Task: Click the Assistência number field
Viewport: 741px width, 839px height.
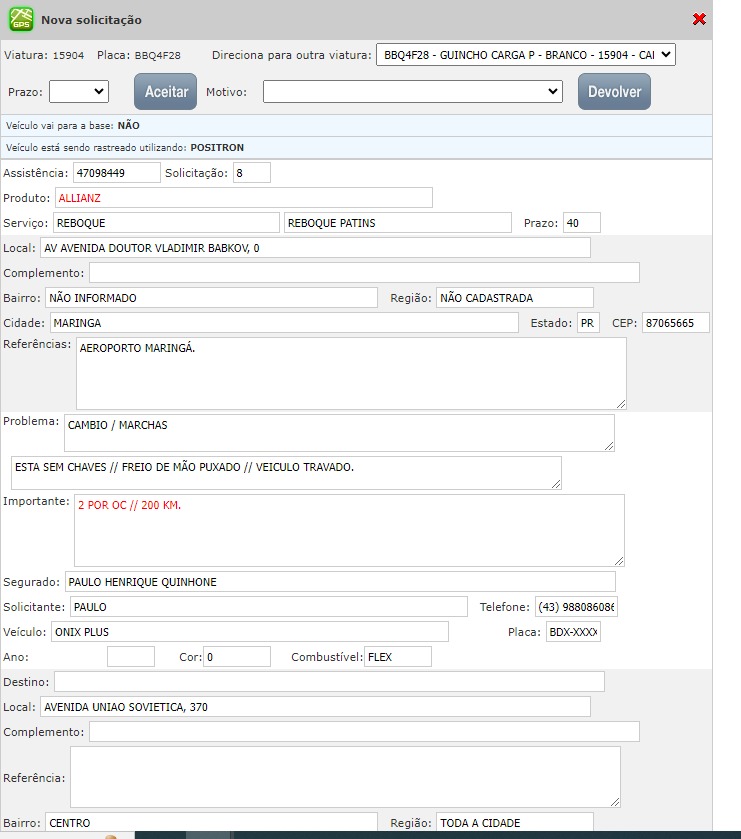Action: pyautogui.click(x=117, y=173)
